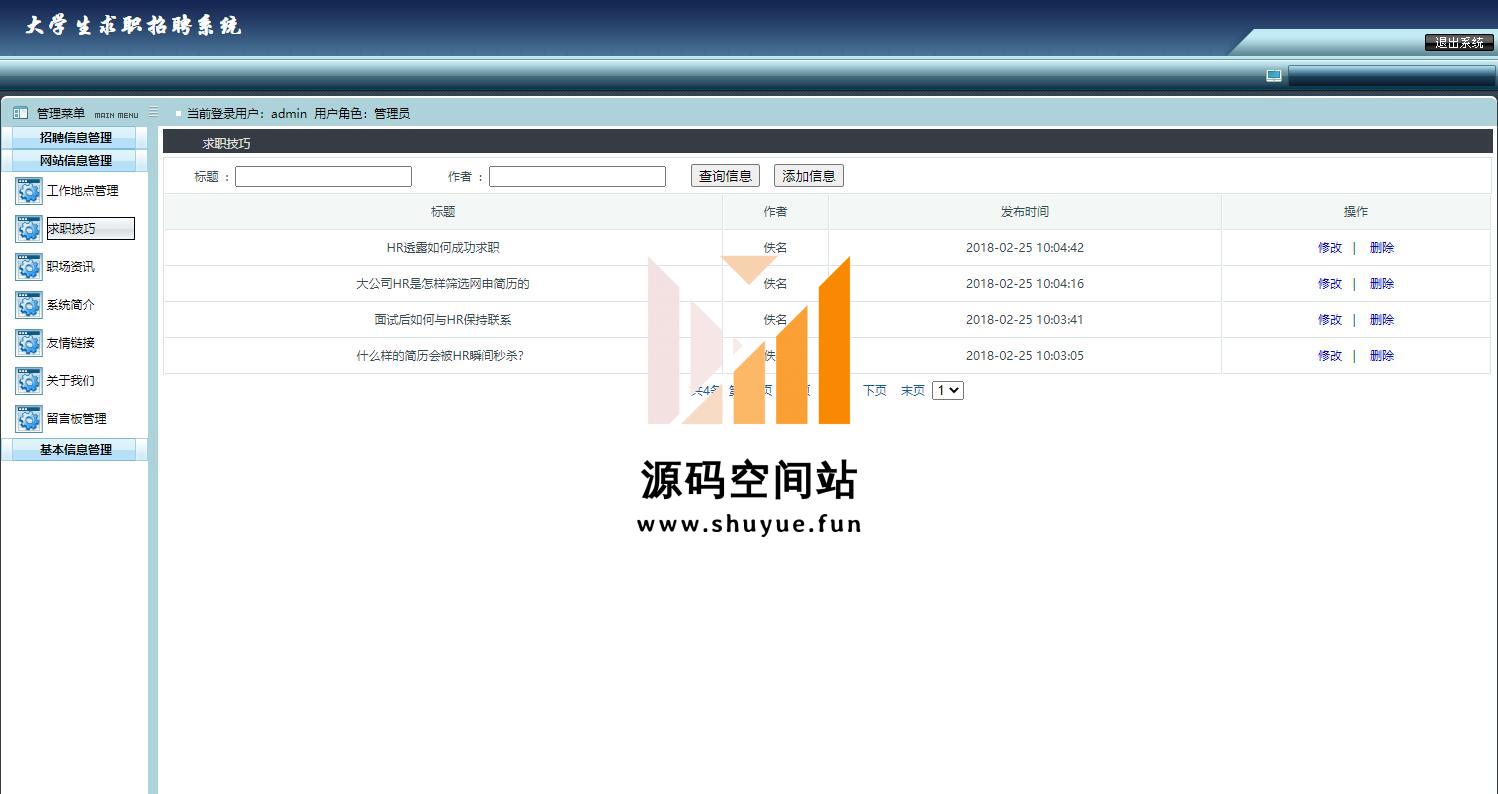Click 删除 for 大公司HR是怎样筛选网申简历的
Image resolution: width=1498 pixels, height=794 pixels.
point(1382,283)
